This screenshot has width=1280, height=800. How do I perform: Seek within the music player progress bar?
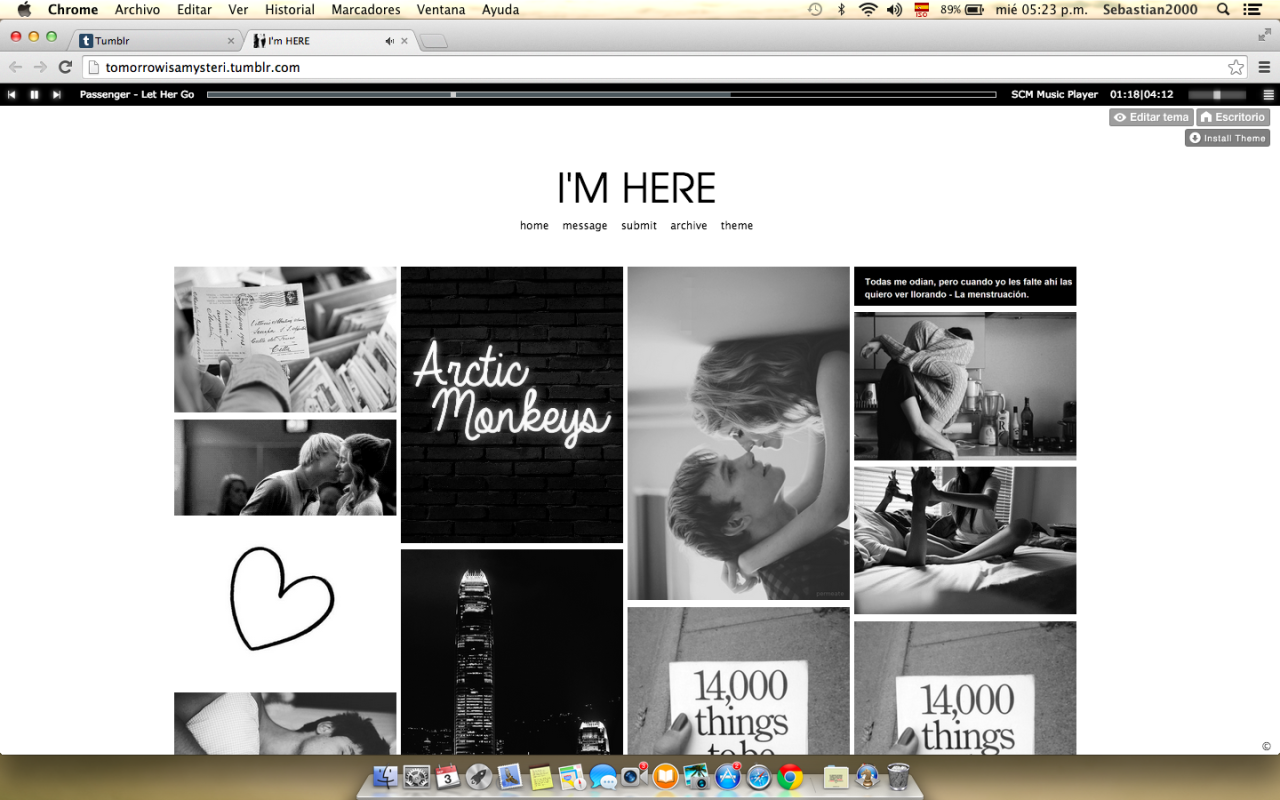click(x=602, y=95)
